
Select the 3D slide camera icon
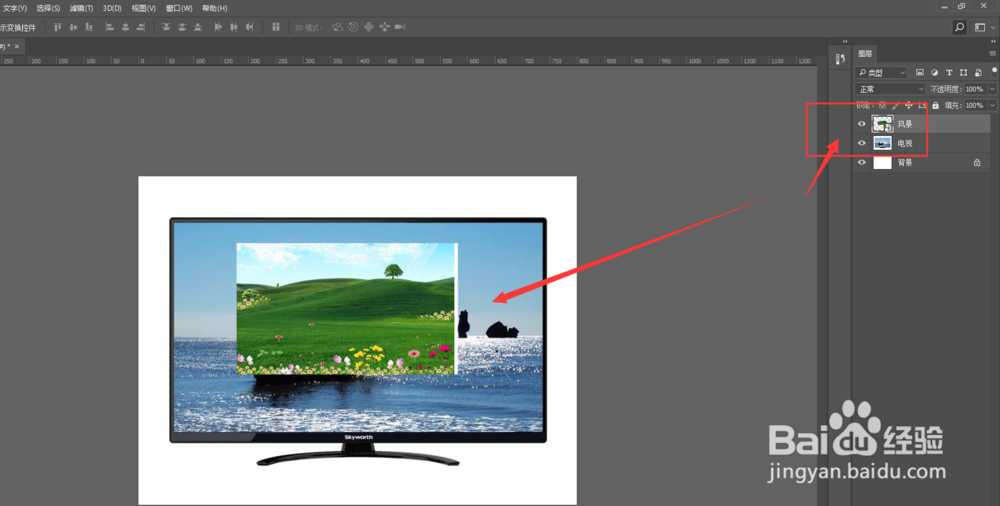(385, 27)
